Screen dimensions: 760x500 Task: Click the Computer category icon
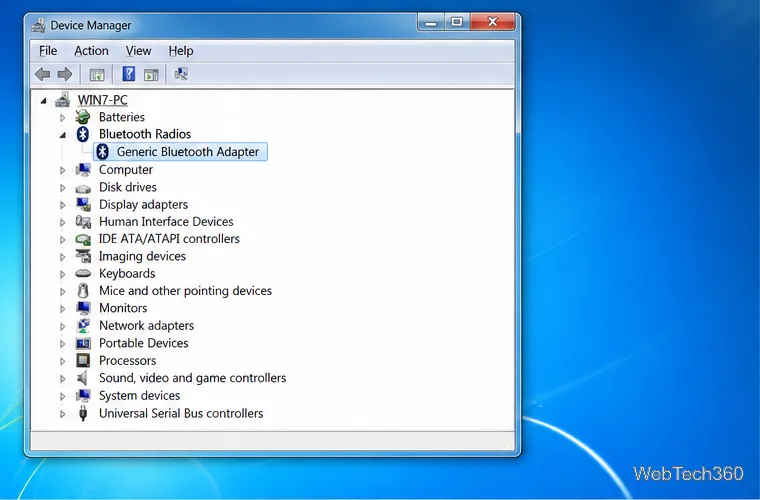coord(83,170)
